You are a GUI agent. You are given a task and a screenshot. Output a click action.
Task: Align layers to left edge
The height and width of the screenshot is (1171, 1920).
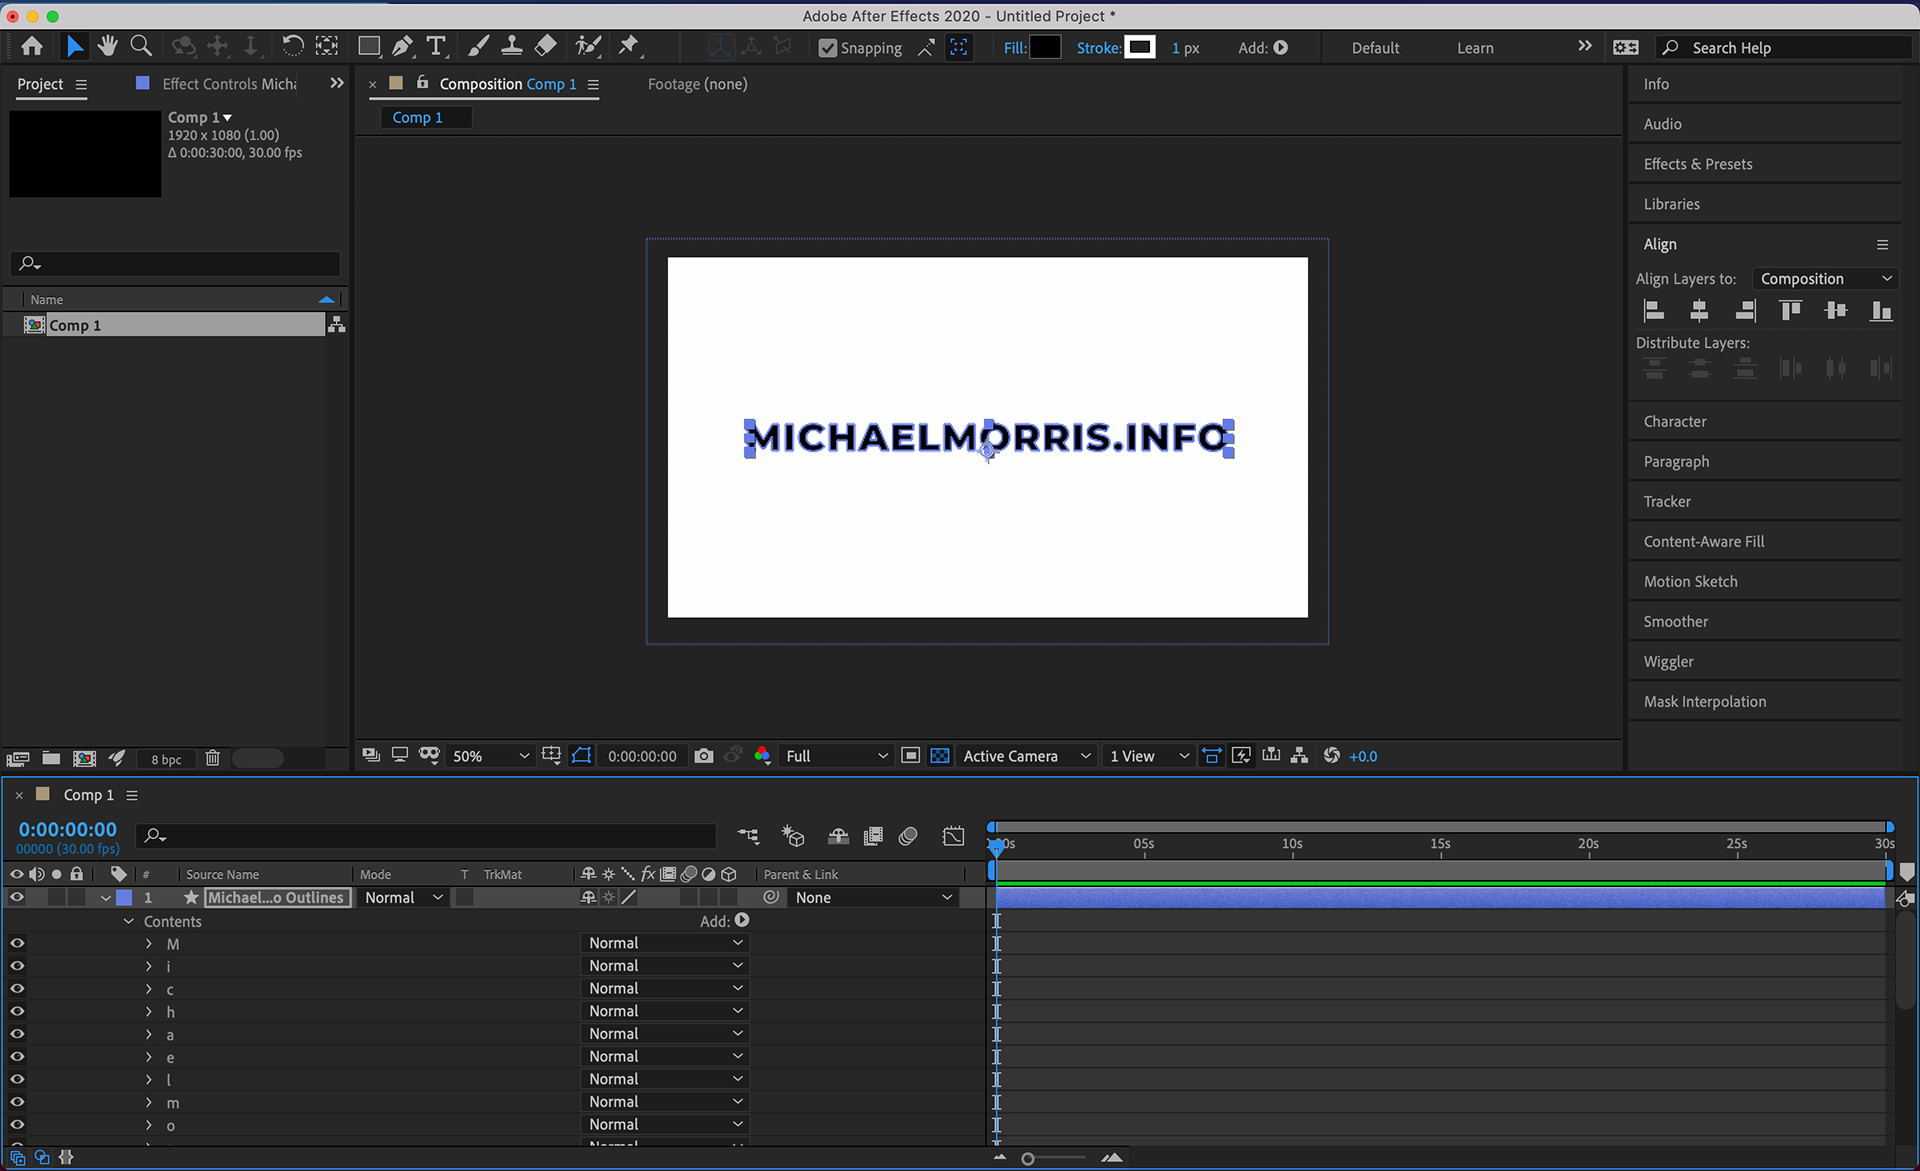1654,311
